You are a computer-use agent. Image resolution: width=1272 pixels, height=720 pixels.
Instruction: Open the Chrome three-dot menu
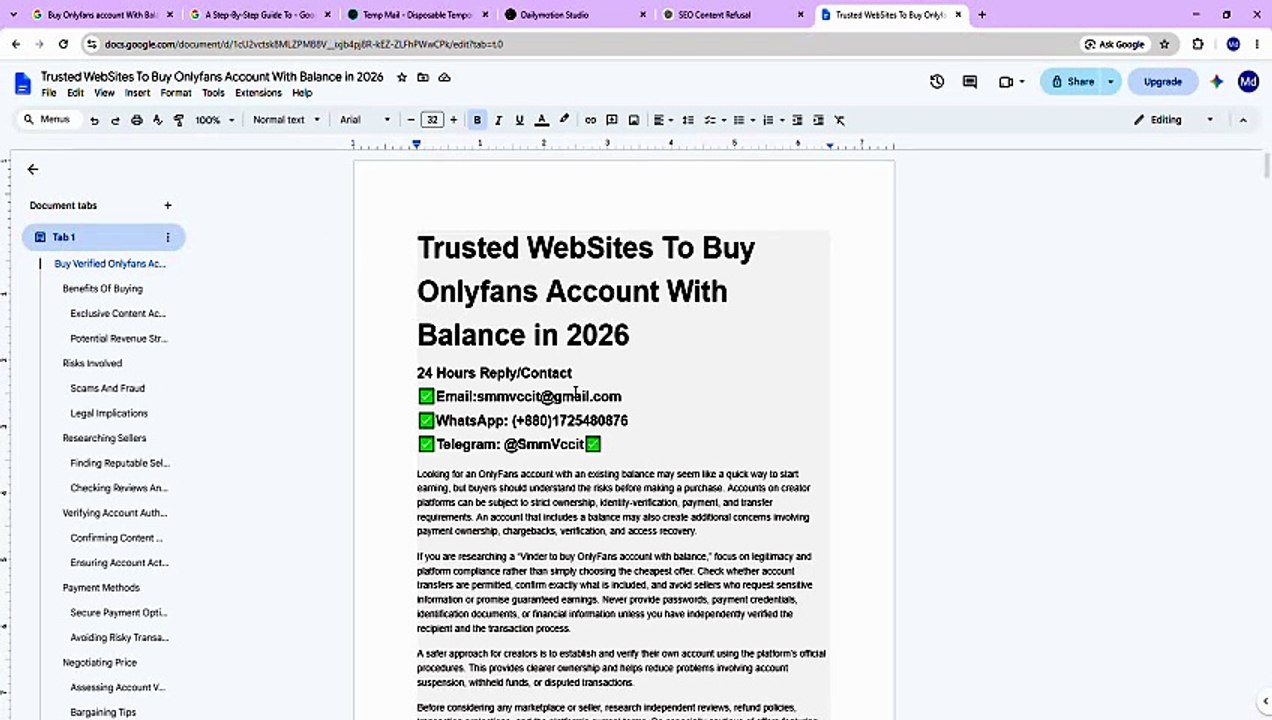coord(1257,44)
